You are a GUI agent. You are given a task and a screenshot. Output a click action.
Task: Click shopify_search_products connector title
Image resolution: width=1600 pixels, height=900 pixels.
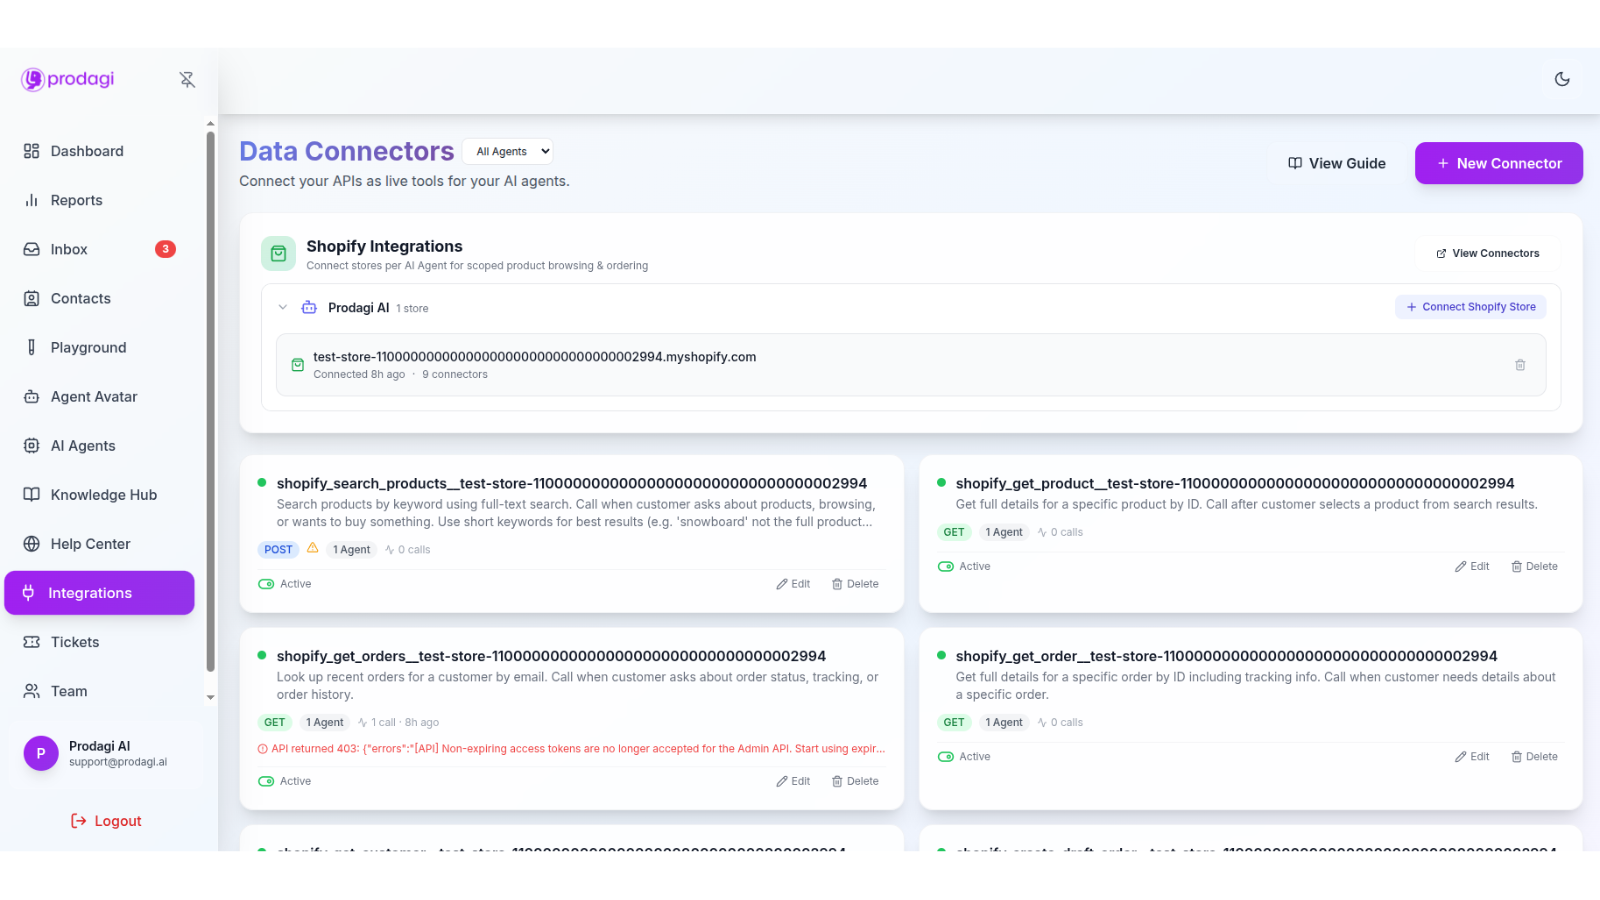pyautogui.click(x=572, y=483)
